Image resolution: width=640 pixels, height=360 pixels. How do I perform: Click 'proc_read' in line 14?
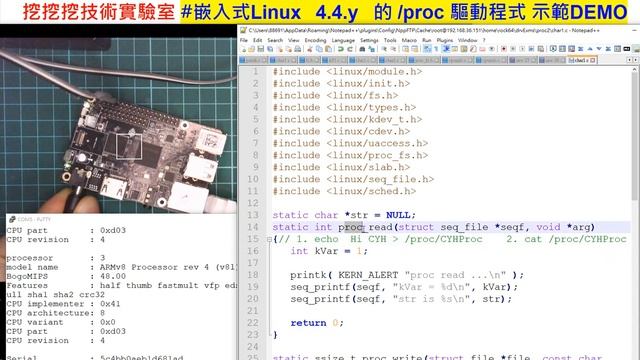pos(365,227)
